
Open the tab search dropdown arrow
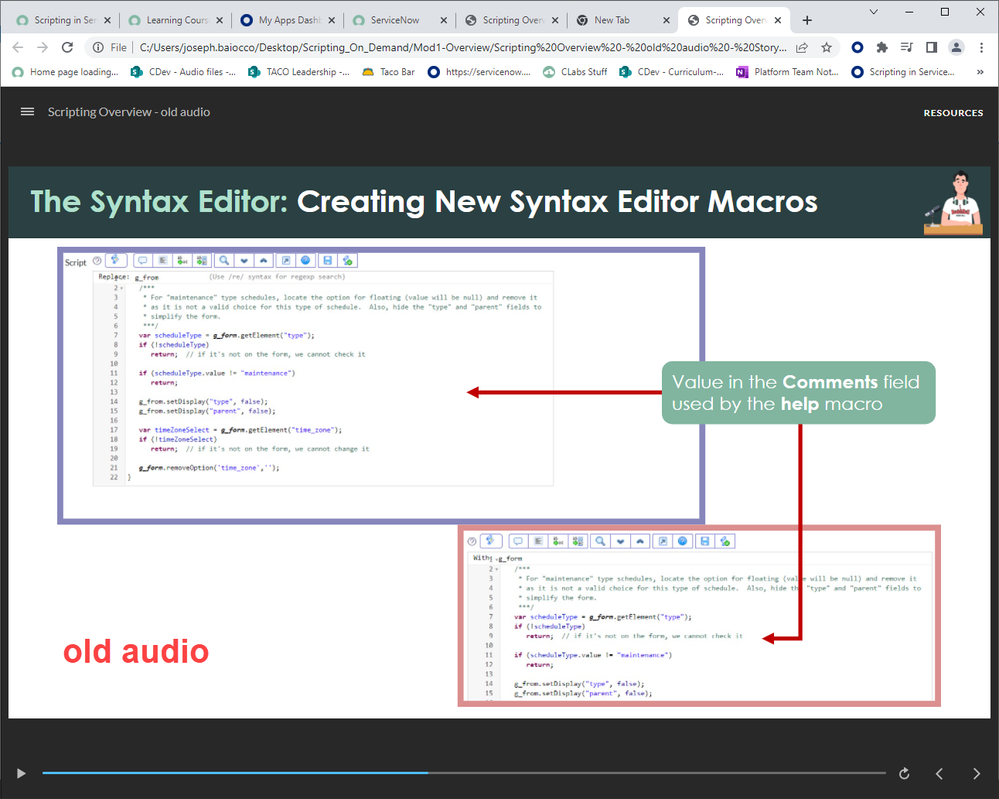click(x=872, y=12)
